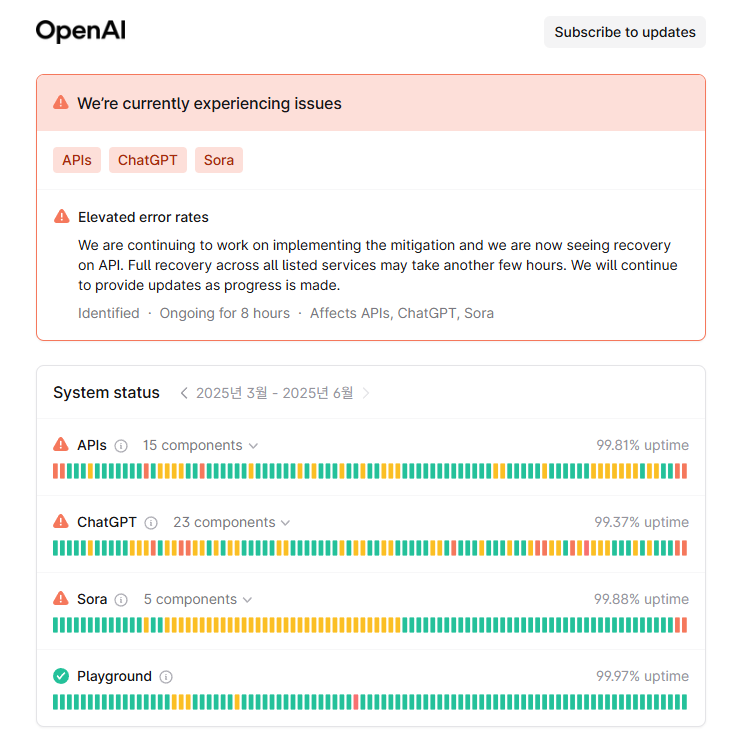Viewport: 737px width, 742px height.
Task: Click the last red bar in APIs uptime
Action: click(x=684, y=471)
